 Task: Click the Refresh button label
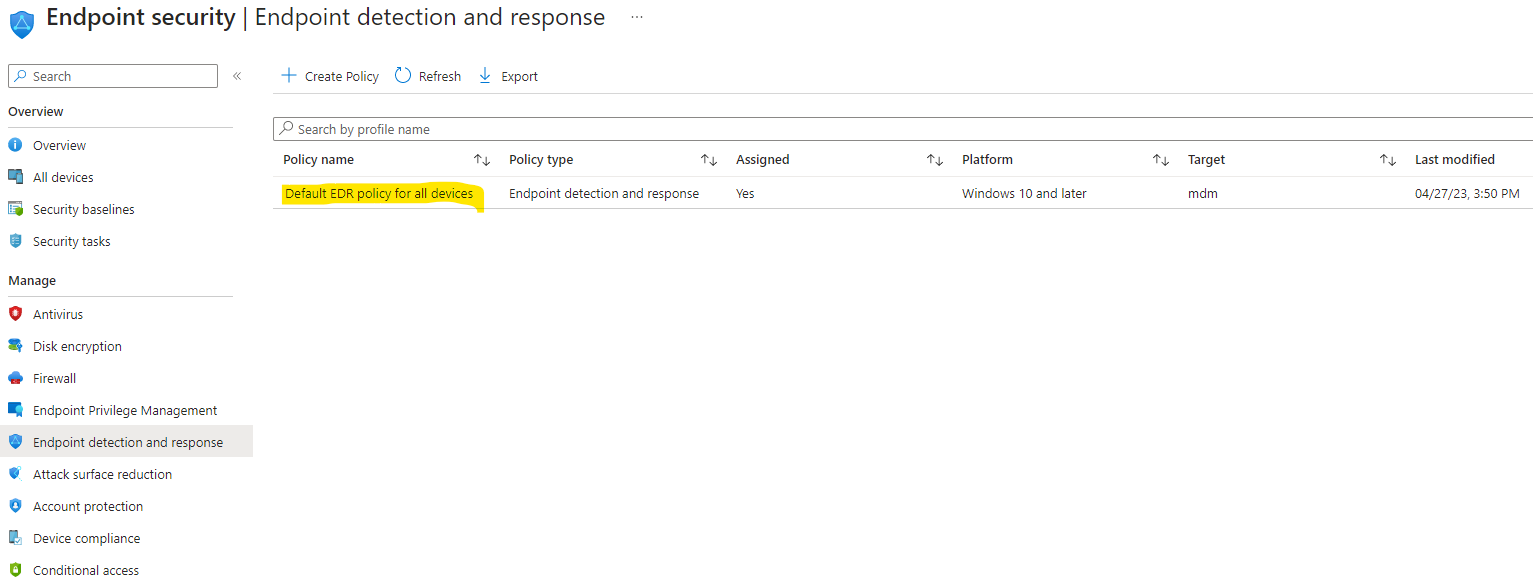click(x=440, y=76)
